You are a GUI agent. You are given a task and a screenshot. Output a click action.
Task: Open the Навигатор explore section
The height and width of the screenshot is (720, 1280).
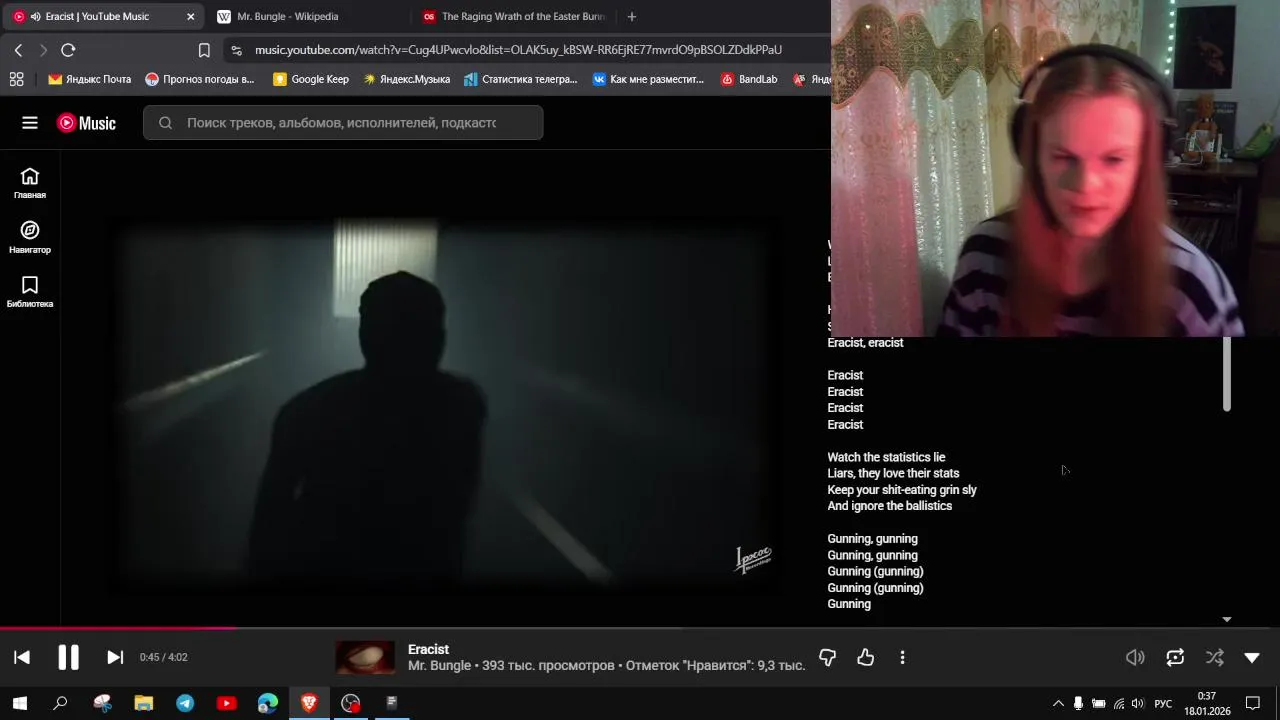point(30,238)
